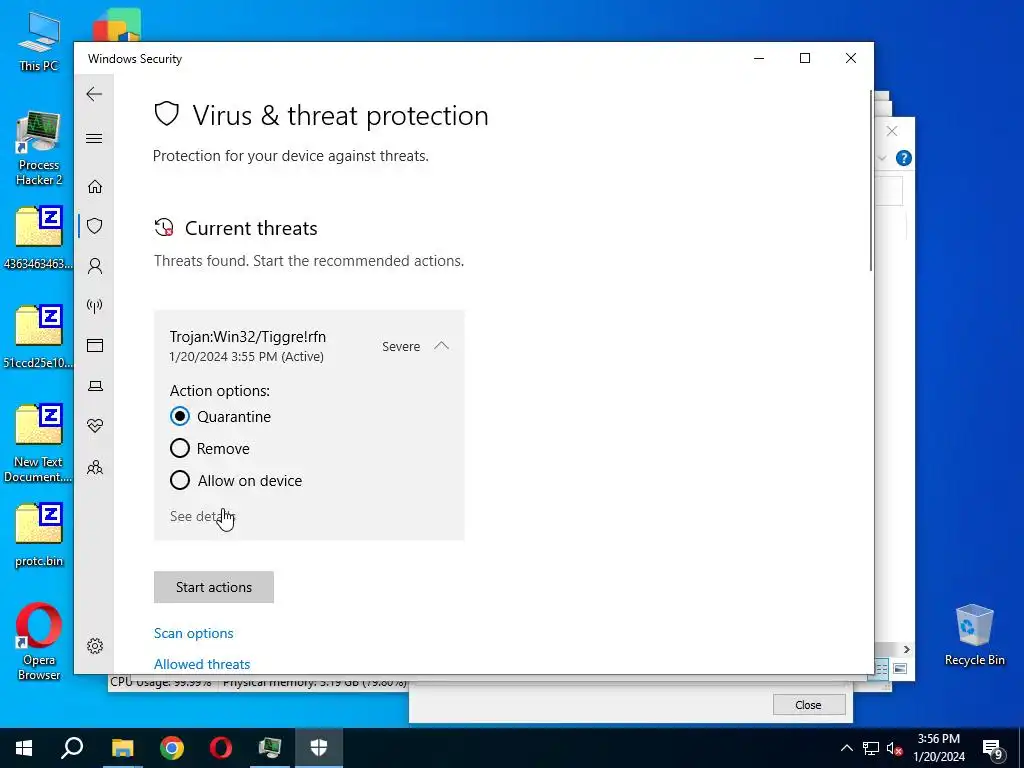Select Opera Browser desktop shortcut
This screenshot has width=1024, height=768.
(x=39, y=642)
